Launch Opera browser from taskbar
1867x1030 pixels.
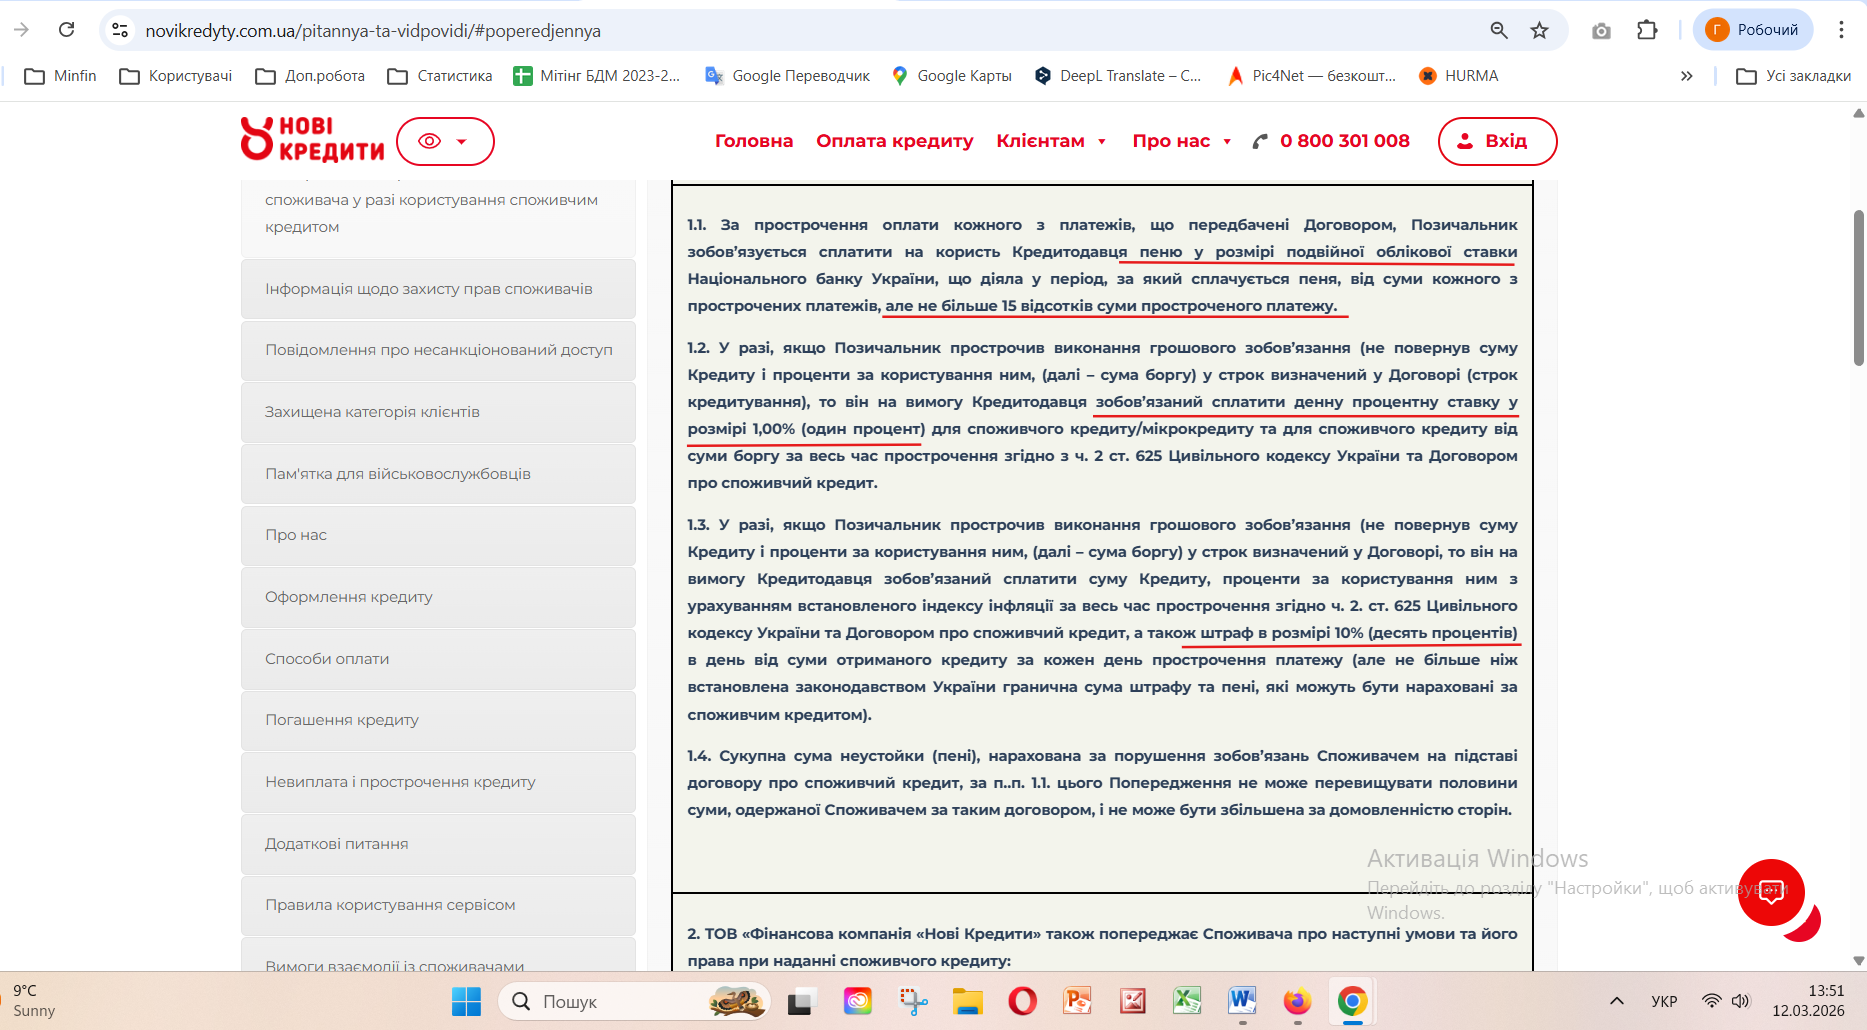[x=1022, y=1001]
